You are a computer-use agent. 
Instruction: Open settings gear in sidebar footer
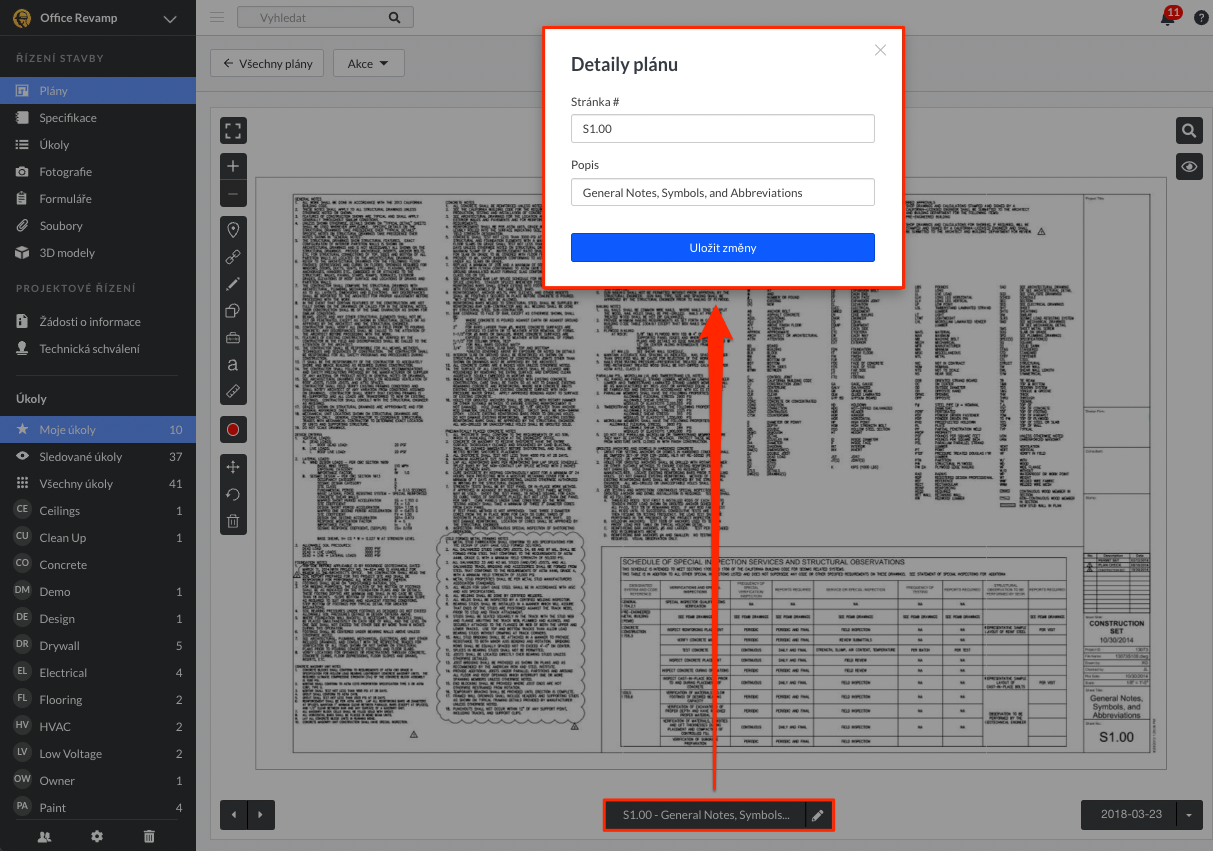click(97, 836)
